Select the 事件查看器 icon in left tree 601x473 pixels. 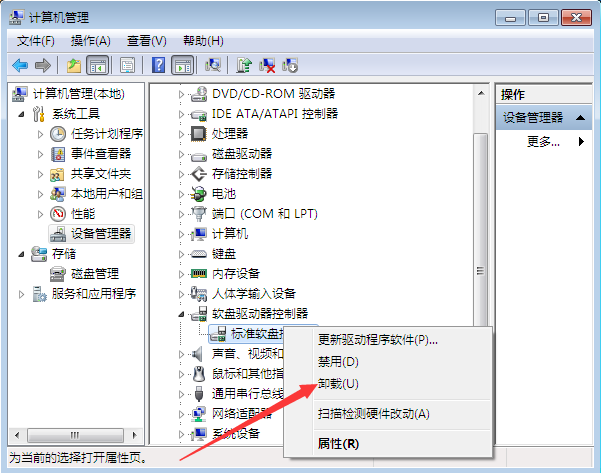click(x=58, y=154)
